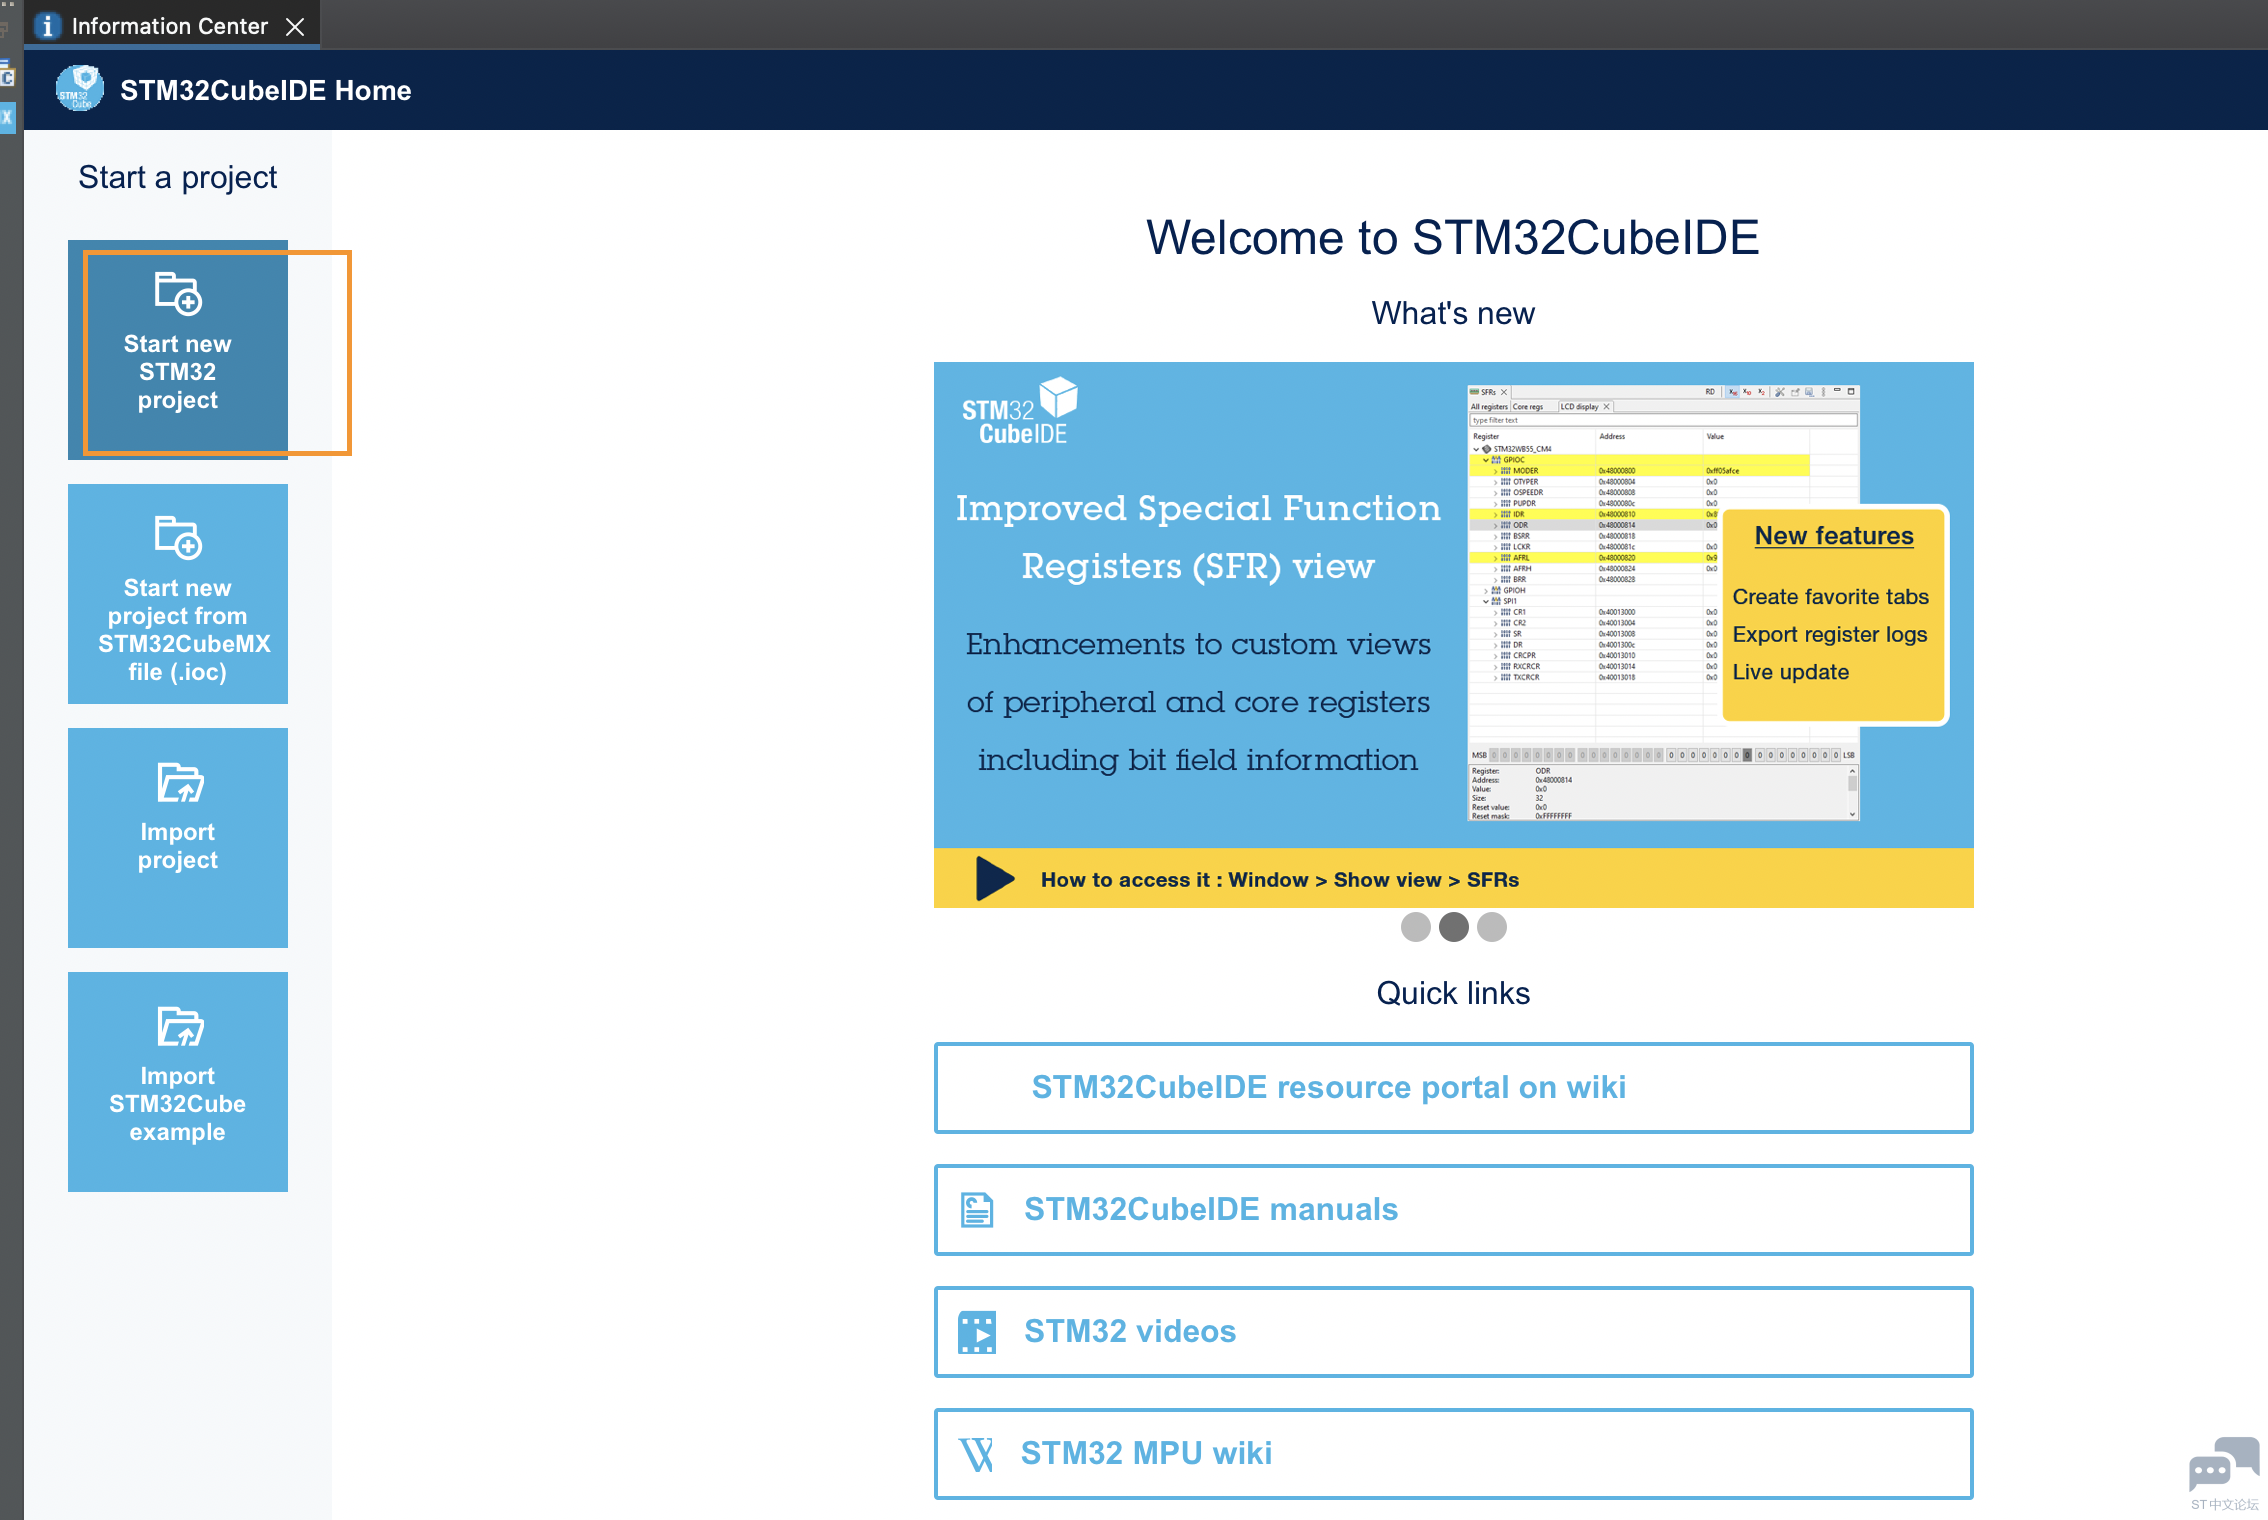Viewport: 2268px width, 1520px height.
Task: Click the 'What's new' heading
Action: 1453,313
